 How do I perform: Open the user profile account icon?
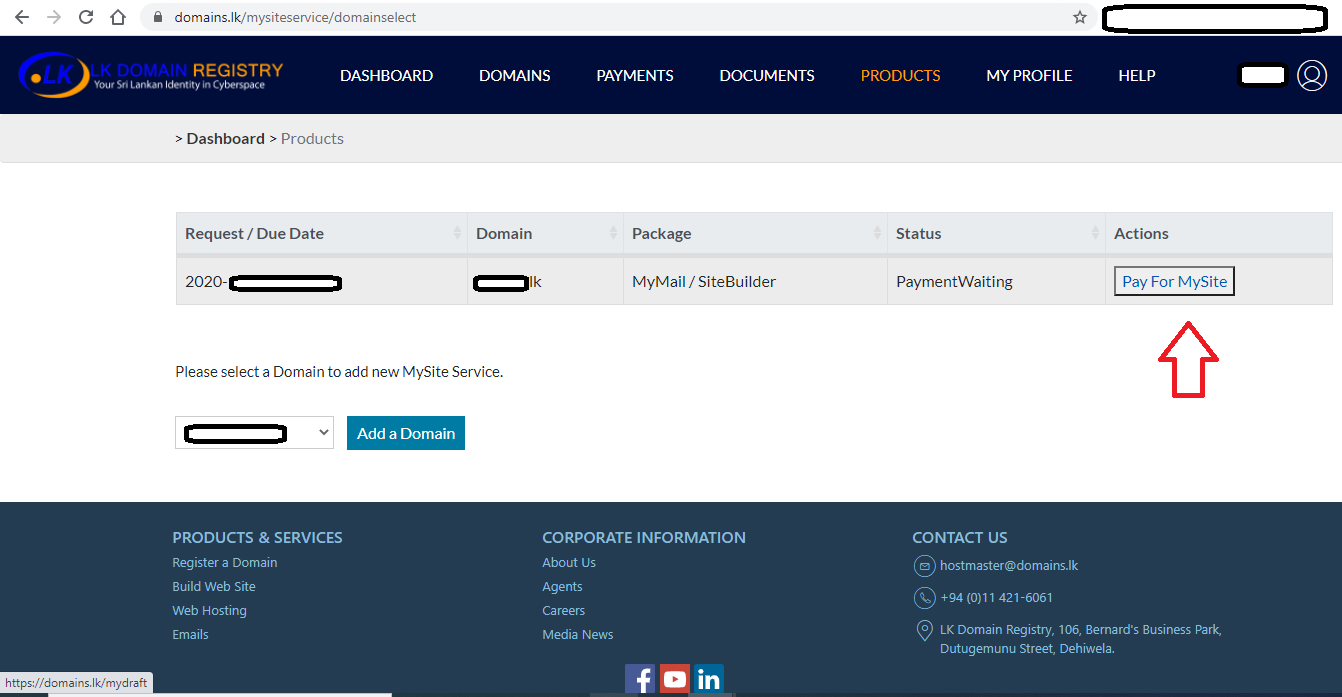pyautogui.click(x=1312, y=75)
